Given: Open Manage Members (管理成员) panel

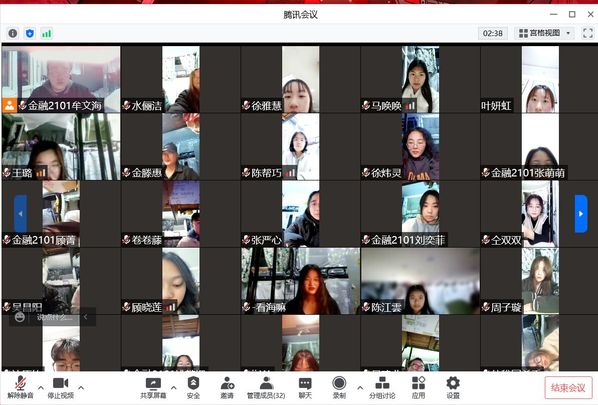Looking at the screenshot, I should pos(266,387).
